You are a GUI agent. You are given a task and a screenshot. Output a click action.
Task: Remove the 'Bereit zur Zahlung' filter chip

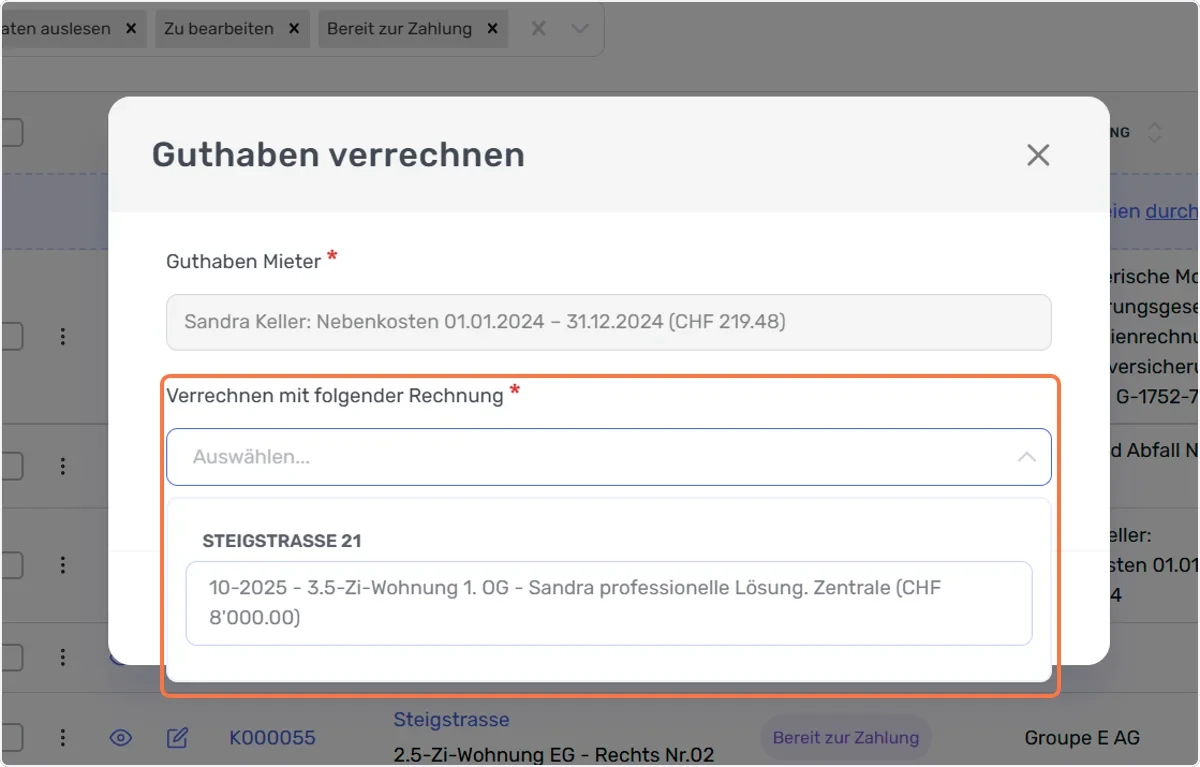492,29
